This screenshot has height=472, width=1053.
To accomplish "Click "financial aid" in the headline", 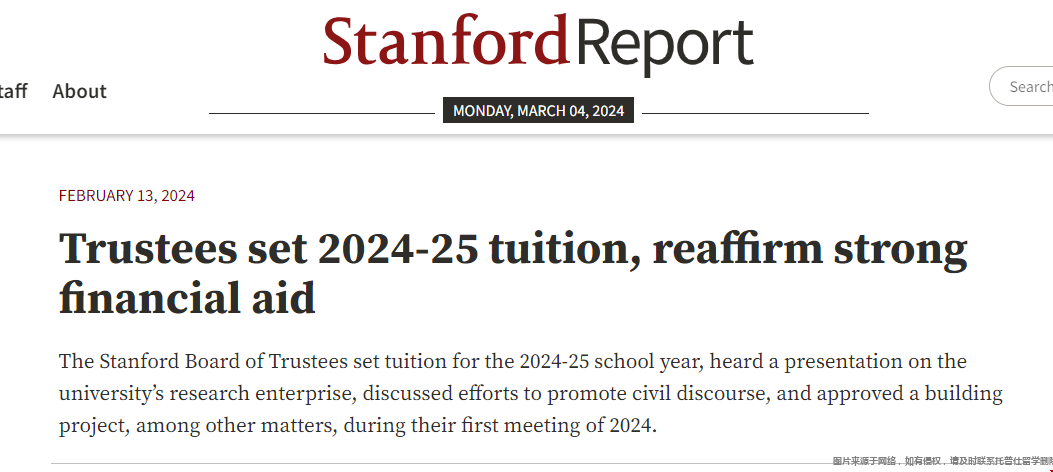I will pyautogui.click(x=187, y=298).
